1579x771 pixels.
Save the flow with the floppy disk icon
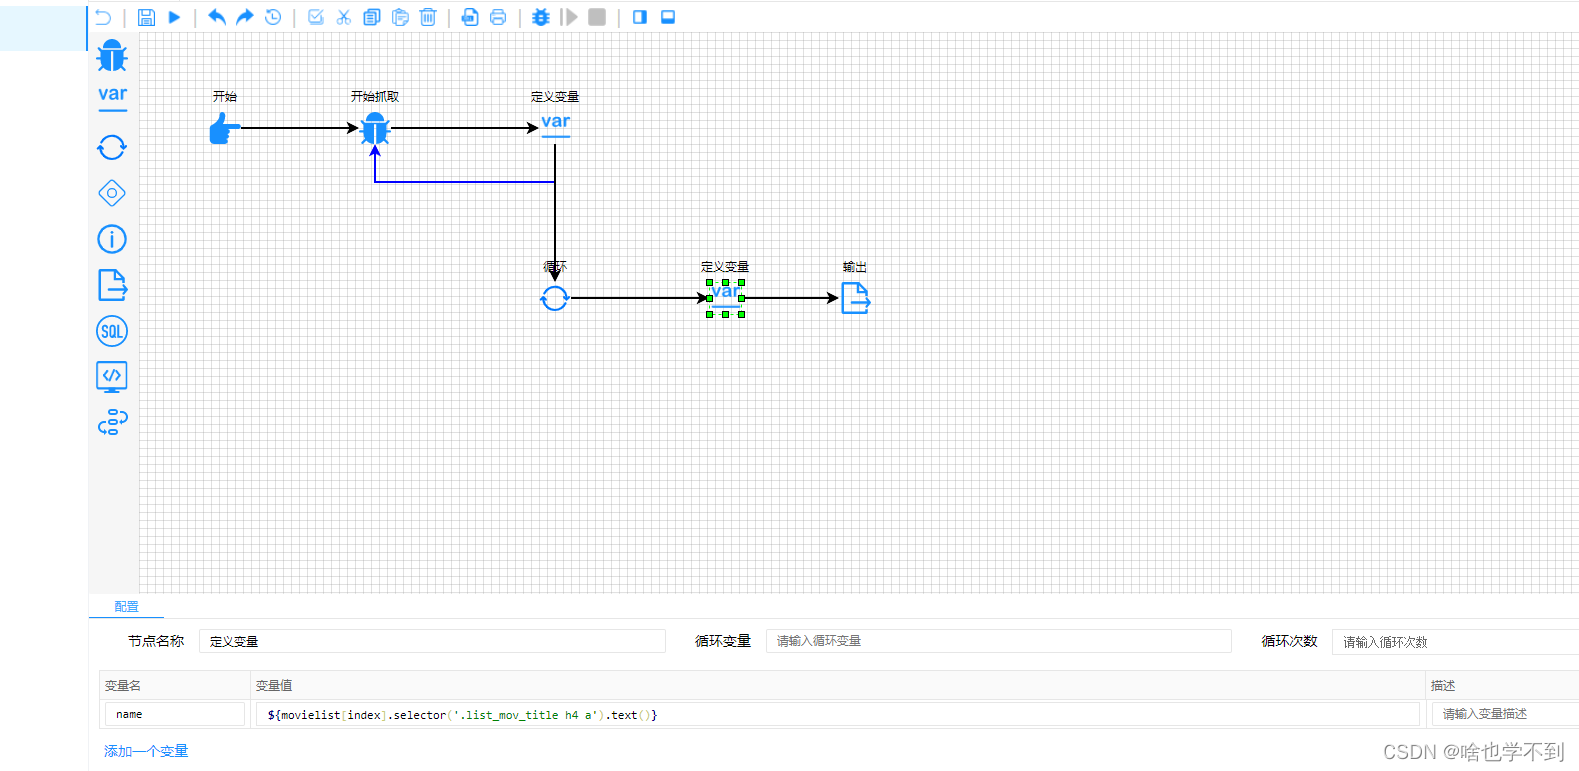(x=146, y=17)
